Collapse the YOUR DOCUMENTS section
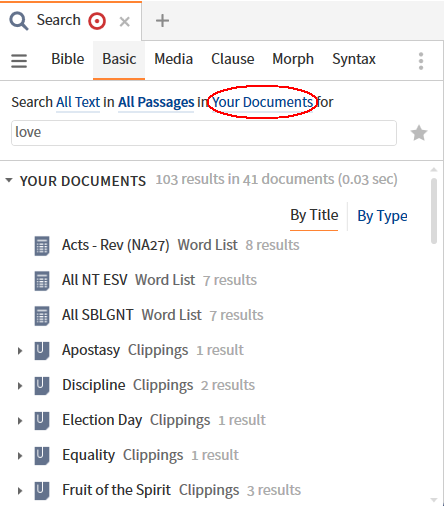The width and height of the screenshot is (444, 506). pyautogui.click(x=9, y=181)
